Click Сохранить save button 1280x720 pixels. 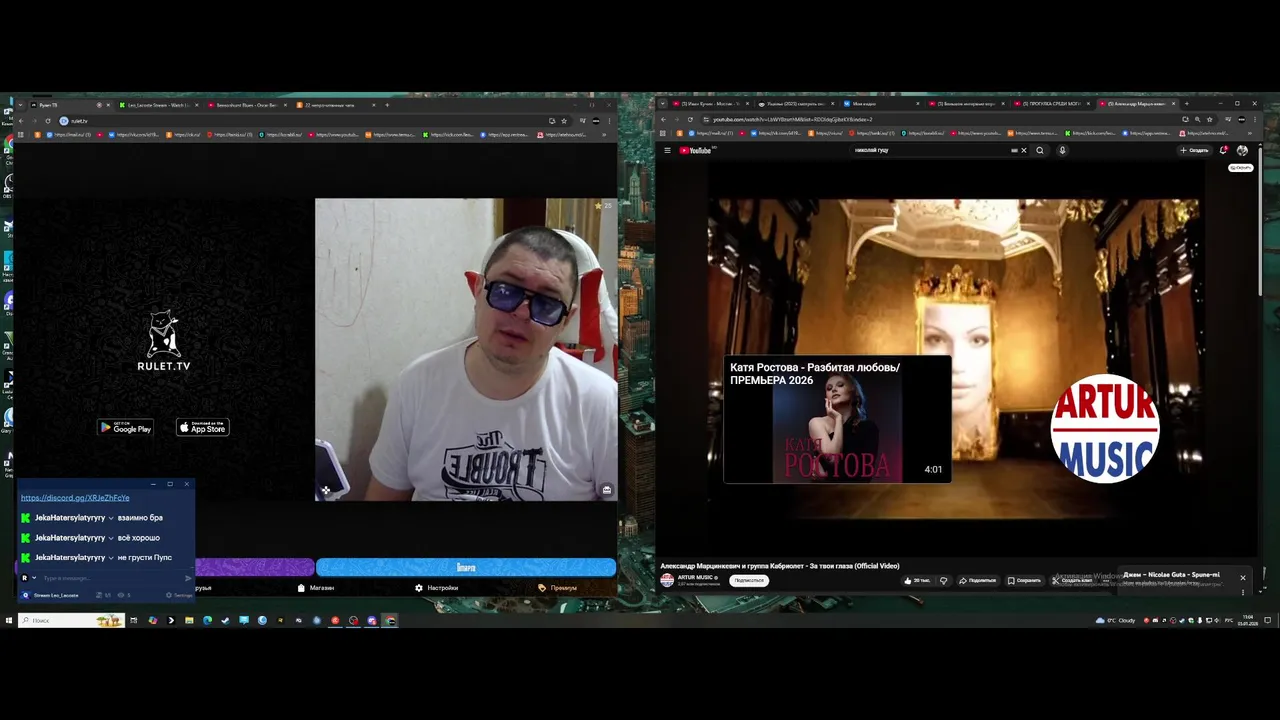coord(1024,580)
